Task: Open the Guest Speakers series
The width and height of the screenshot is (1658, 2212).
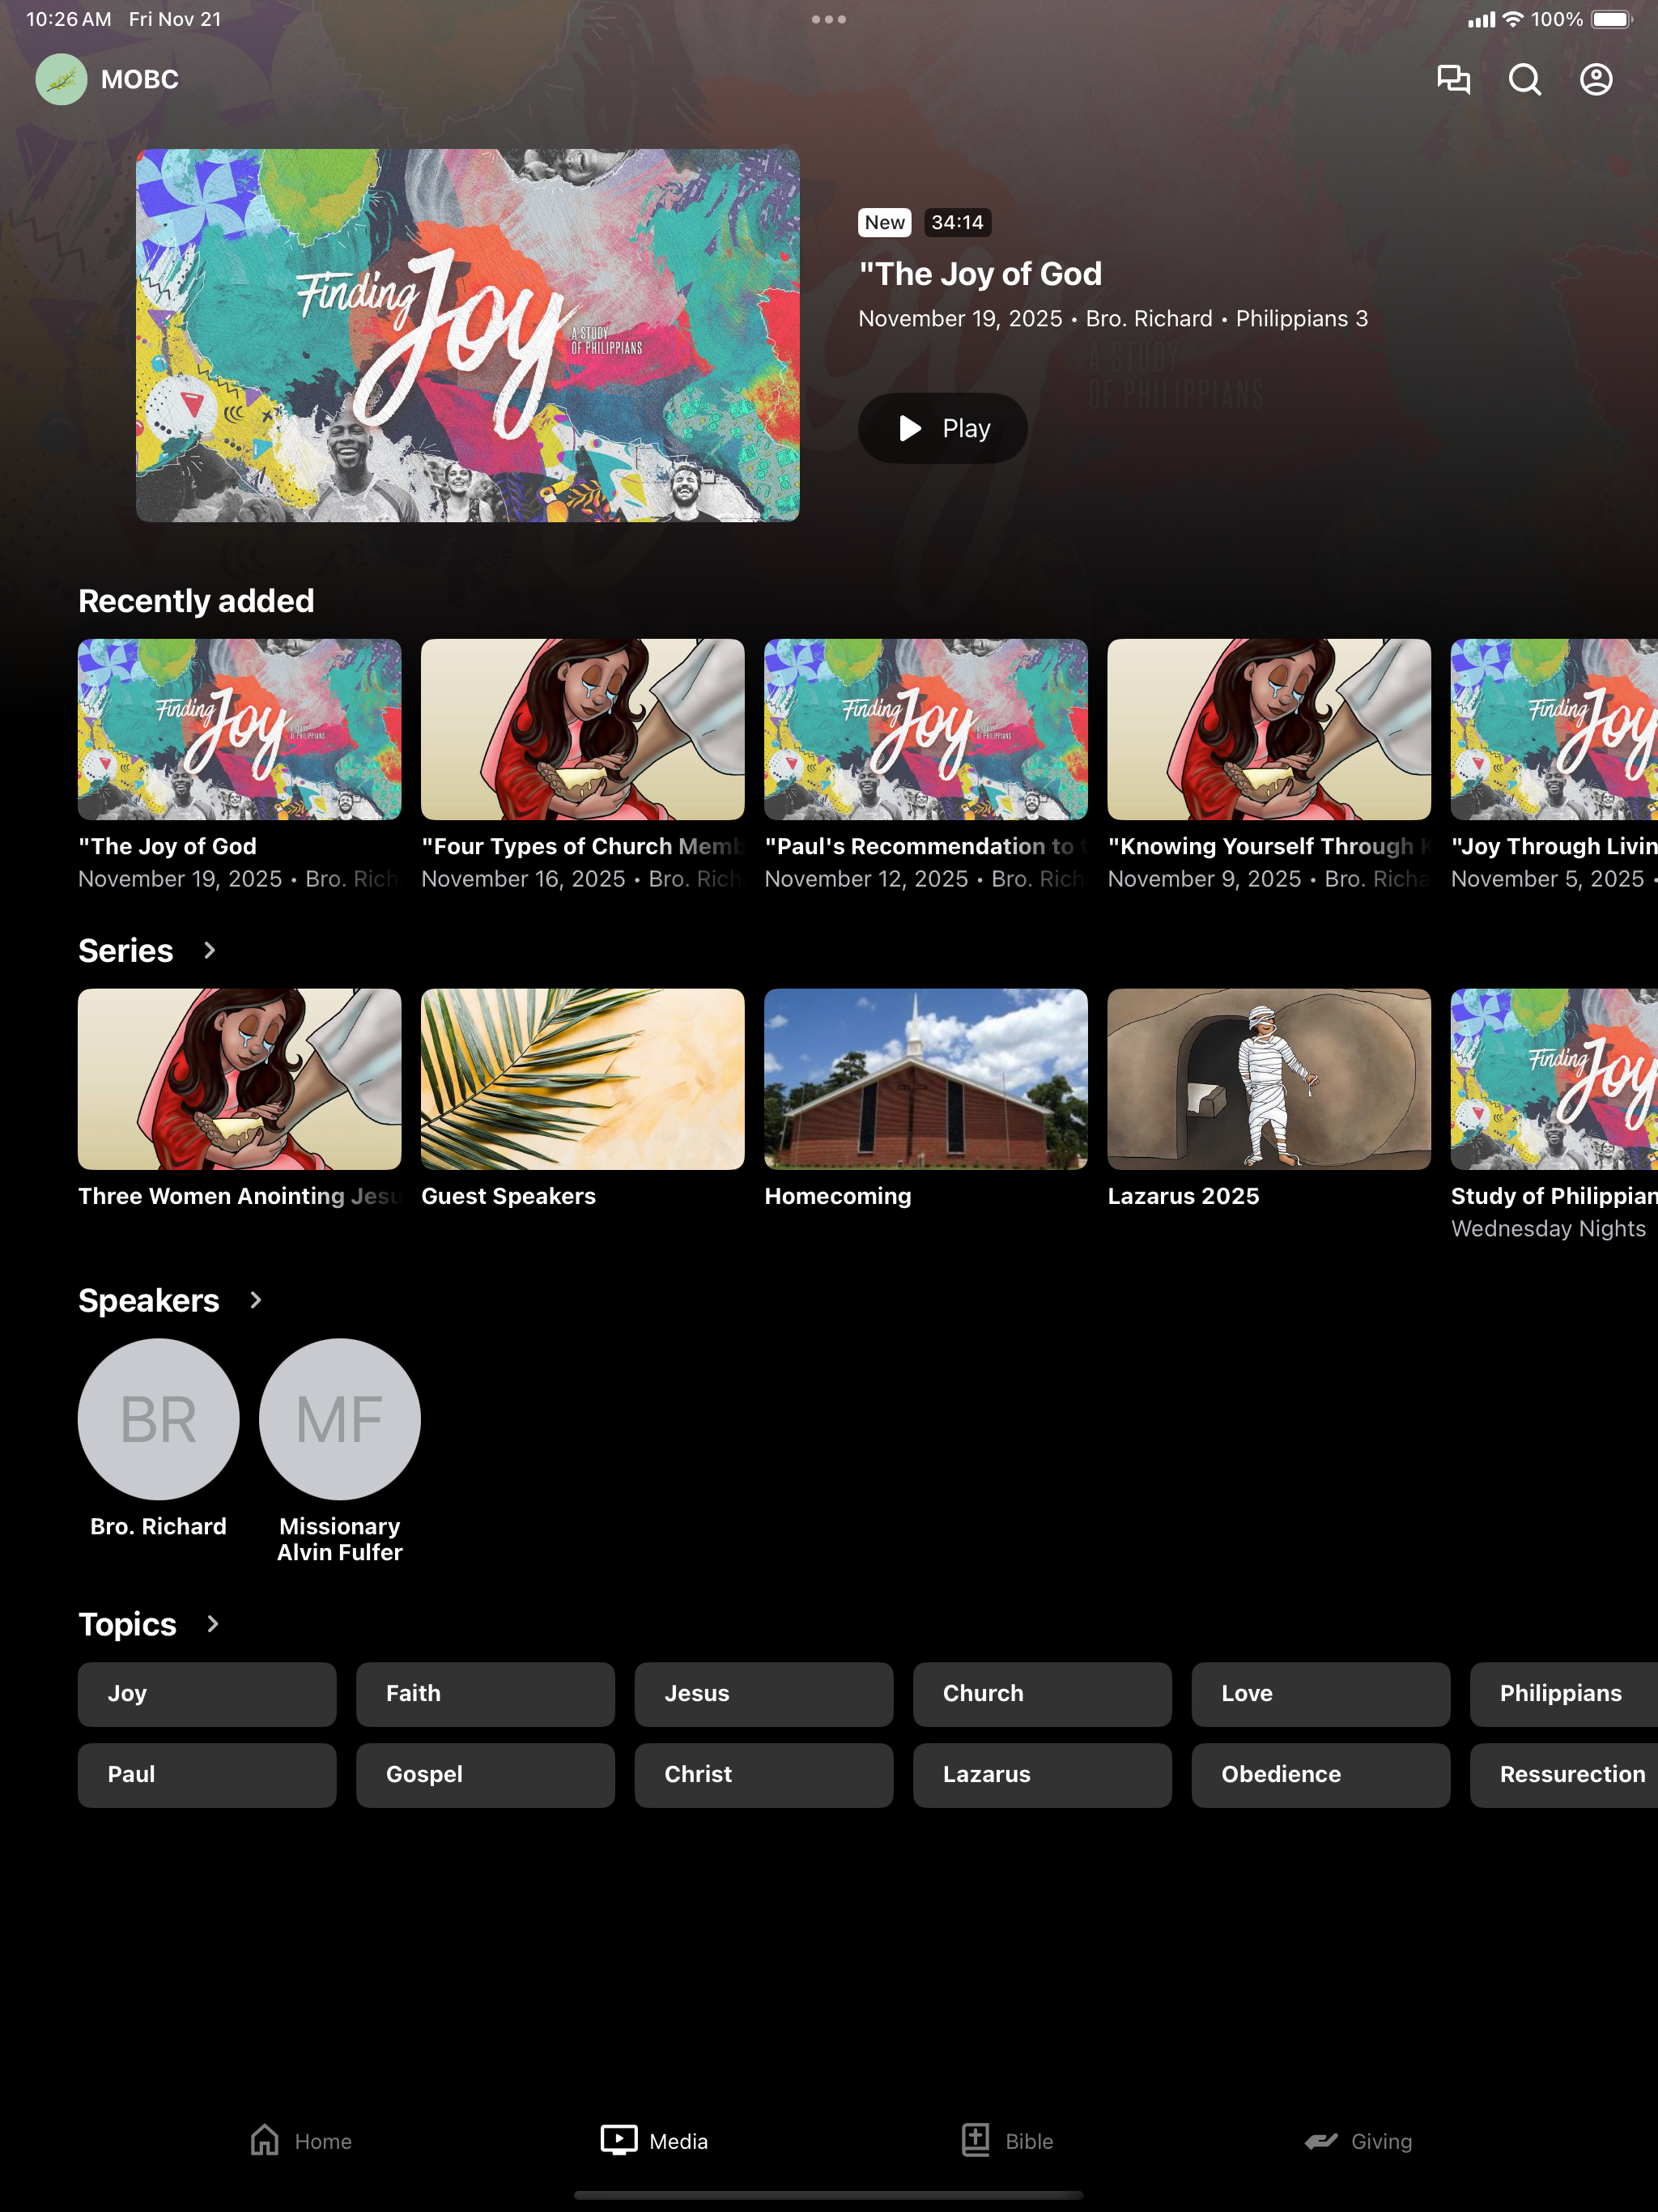Action: tap(583, 1079)
